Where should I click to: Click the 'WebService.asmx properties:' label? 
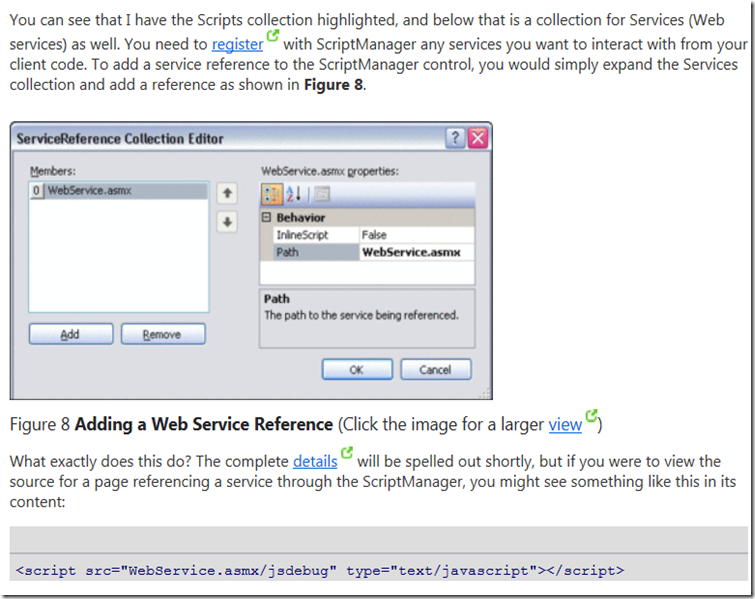tap(330, 171)
